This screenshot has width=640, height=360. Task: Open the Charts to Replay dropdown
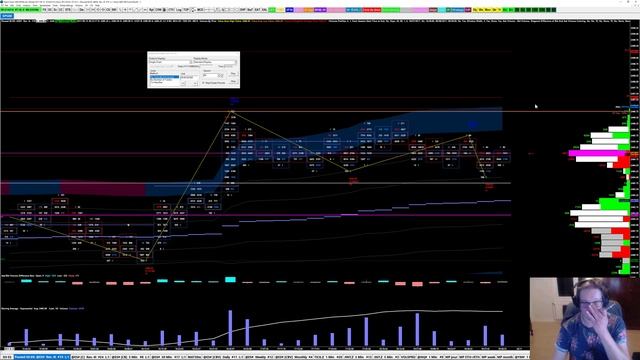click(170, 62)
